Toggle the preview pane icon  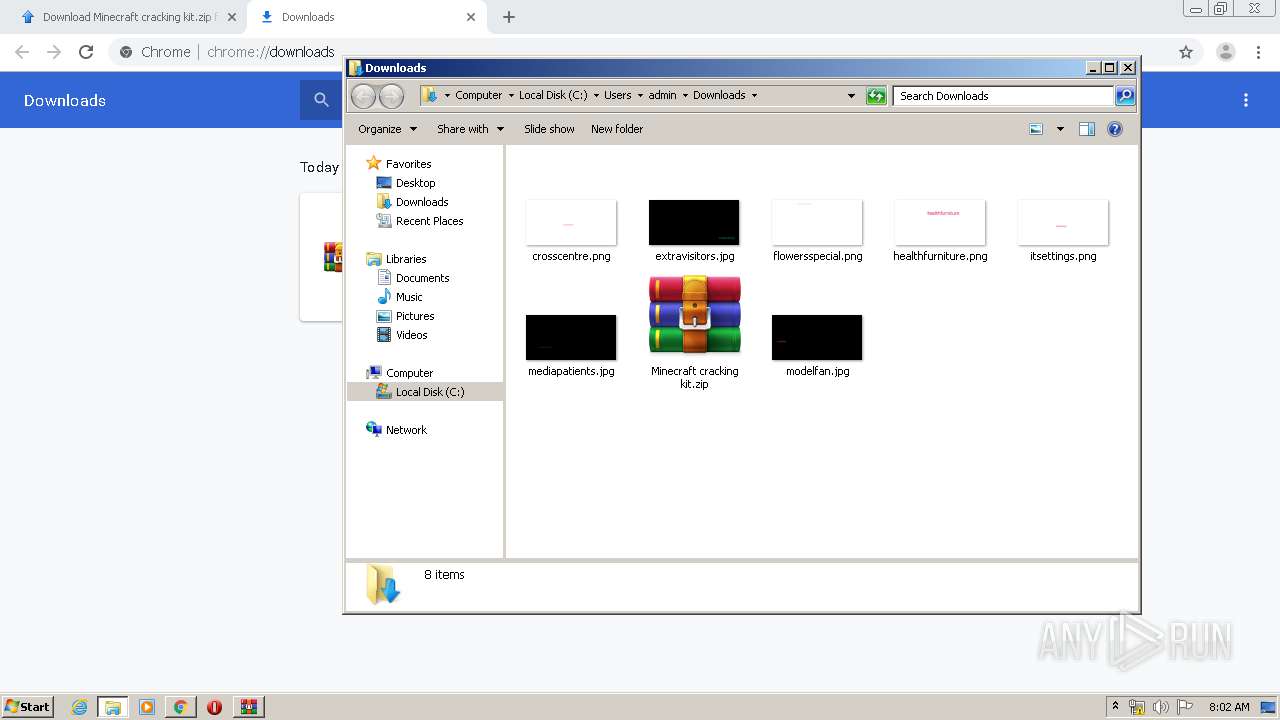[x=1087, y=129]
